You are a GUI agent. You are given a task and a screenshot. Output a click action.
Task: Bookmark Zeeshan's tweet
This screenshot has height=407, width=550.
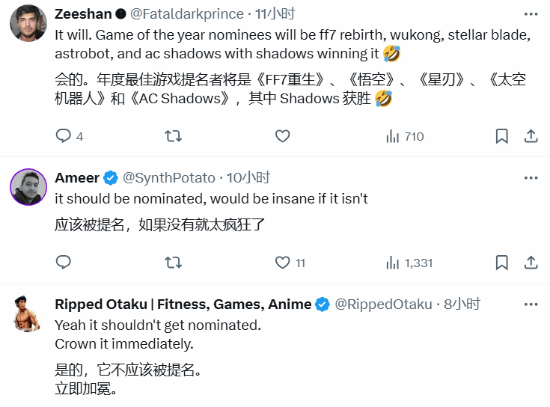tap(502, 136)
